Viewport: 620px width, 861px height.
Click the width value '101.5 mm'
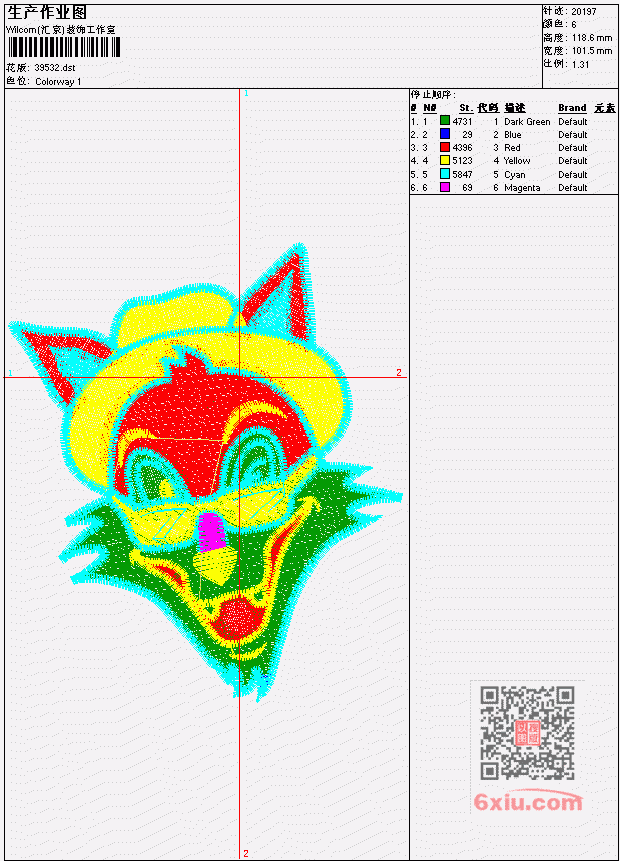click(592, 51)
